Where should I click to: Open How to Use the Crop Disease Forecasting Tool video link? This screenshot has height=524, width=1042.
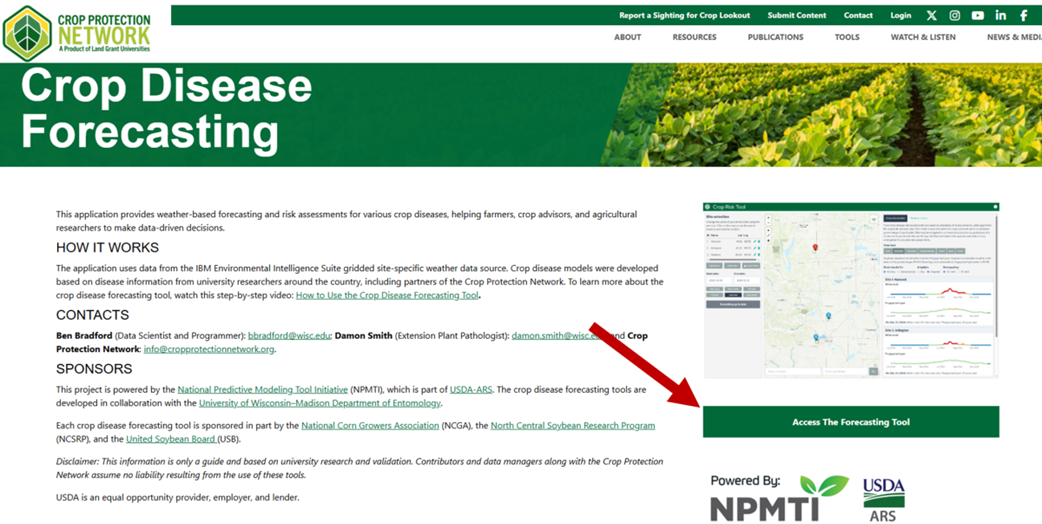point(387,296)
